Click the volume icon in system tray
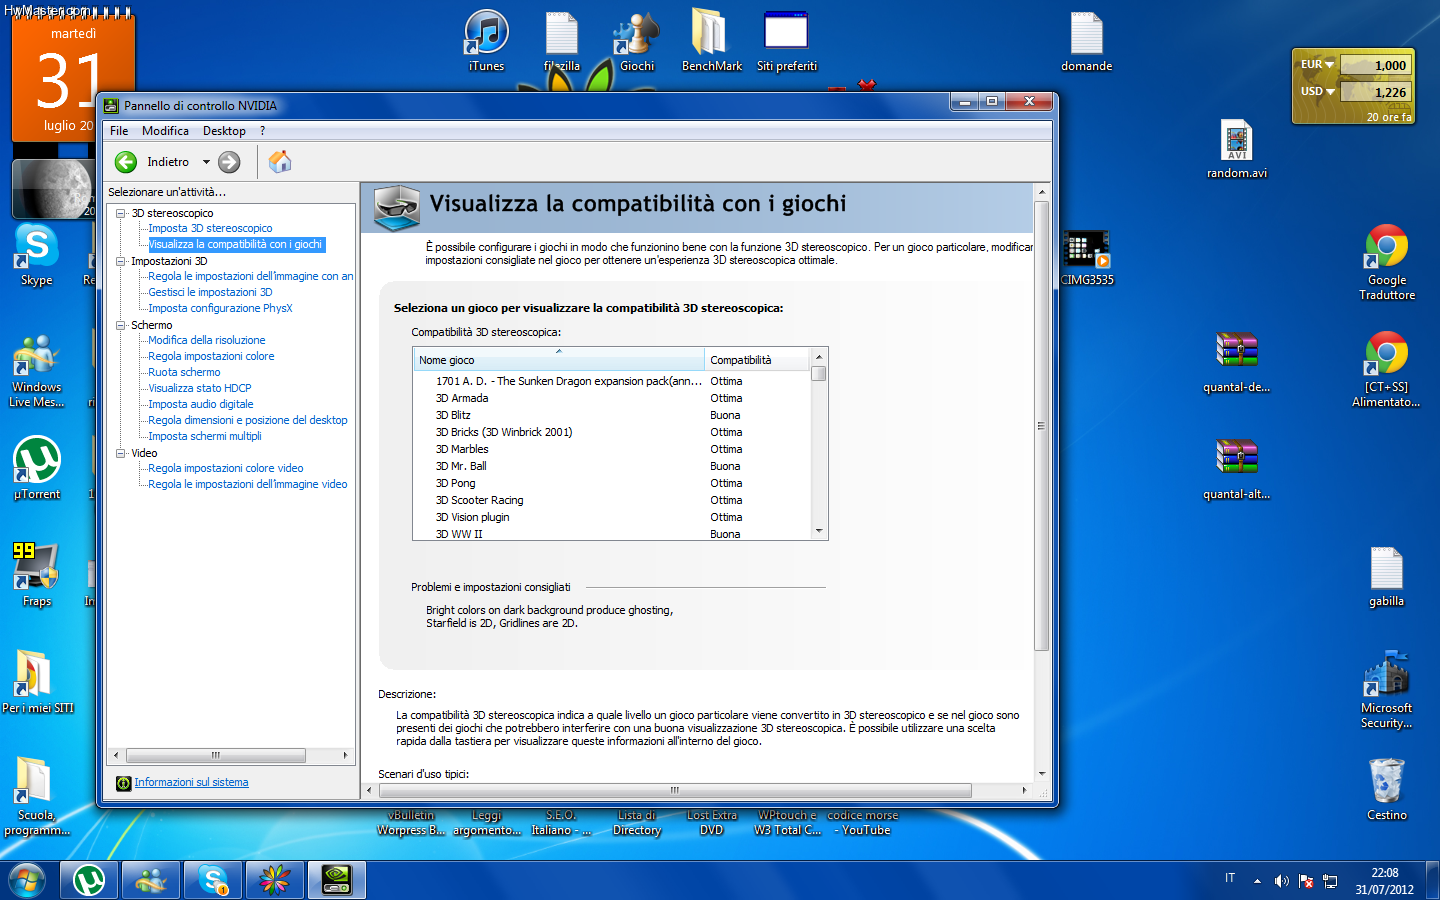Image resolution: width=1440 pixels, height=900 pixels. click(1281, 881)
